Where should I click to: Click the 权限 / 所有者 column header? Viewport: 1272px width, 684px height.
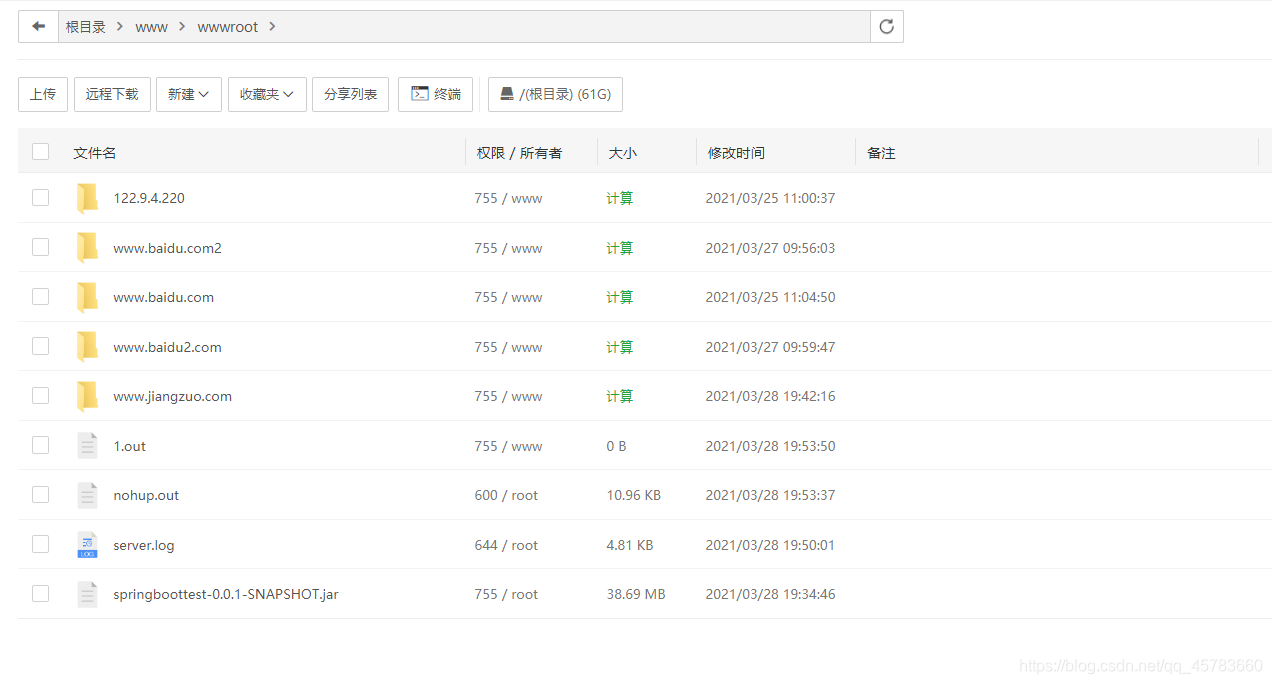pyautogui.click(x=519, y=153)
